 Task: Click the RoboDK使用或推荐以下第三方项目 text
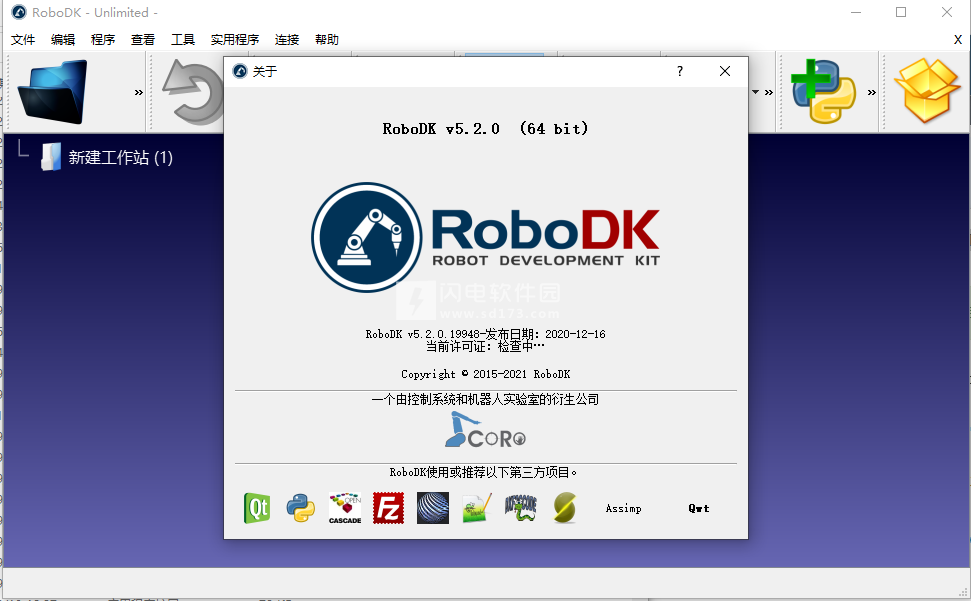[483, 472]
